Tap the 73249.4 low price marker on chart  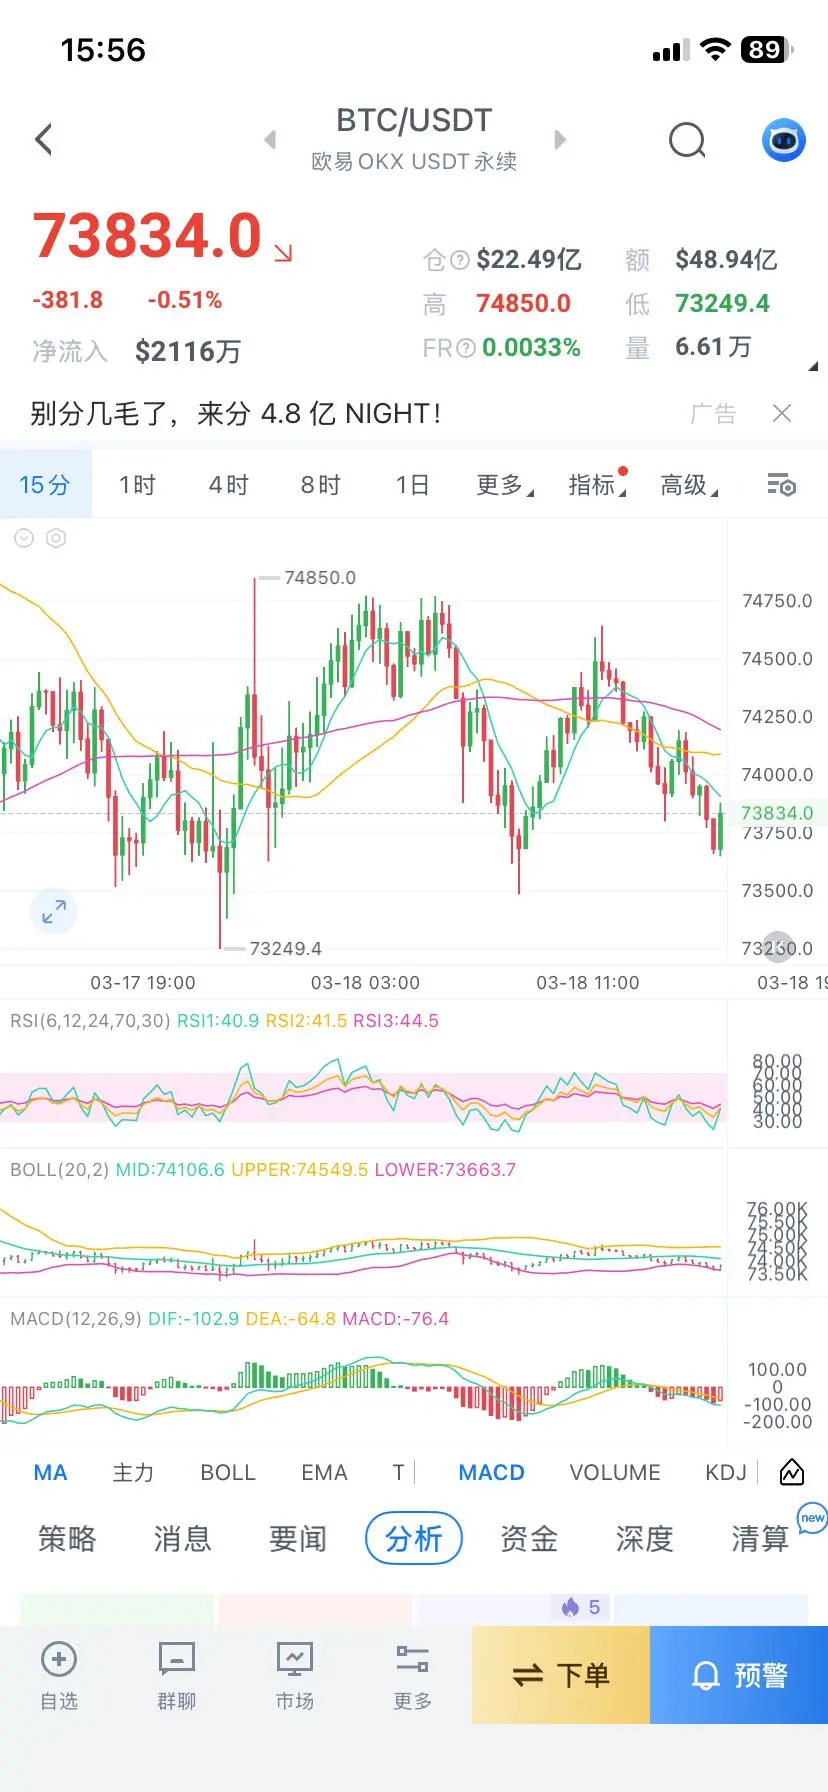[x=285, y=948]
